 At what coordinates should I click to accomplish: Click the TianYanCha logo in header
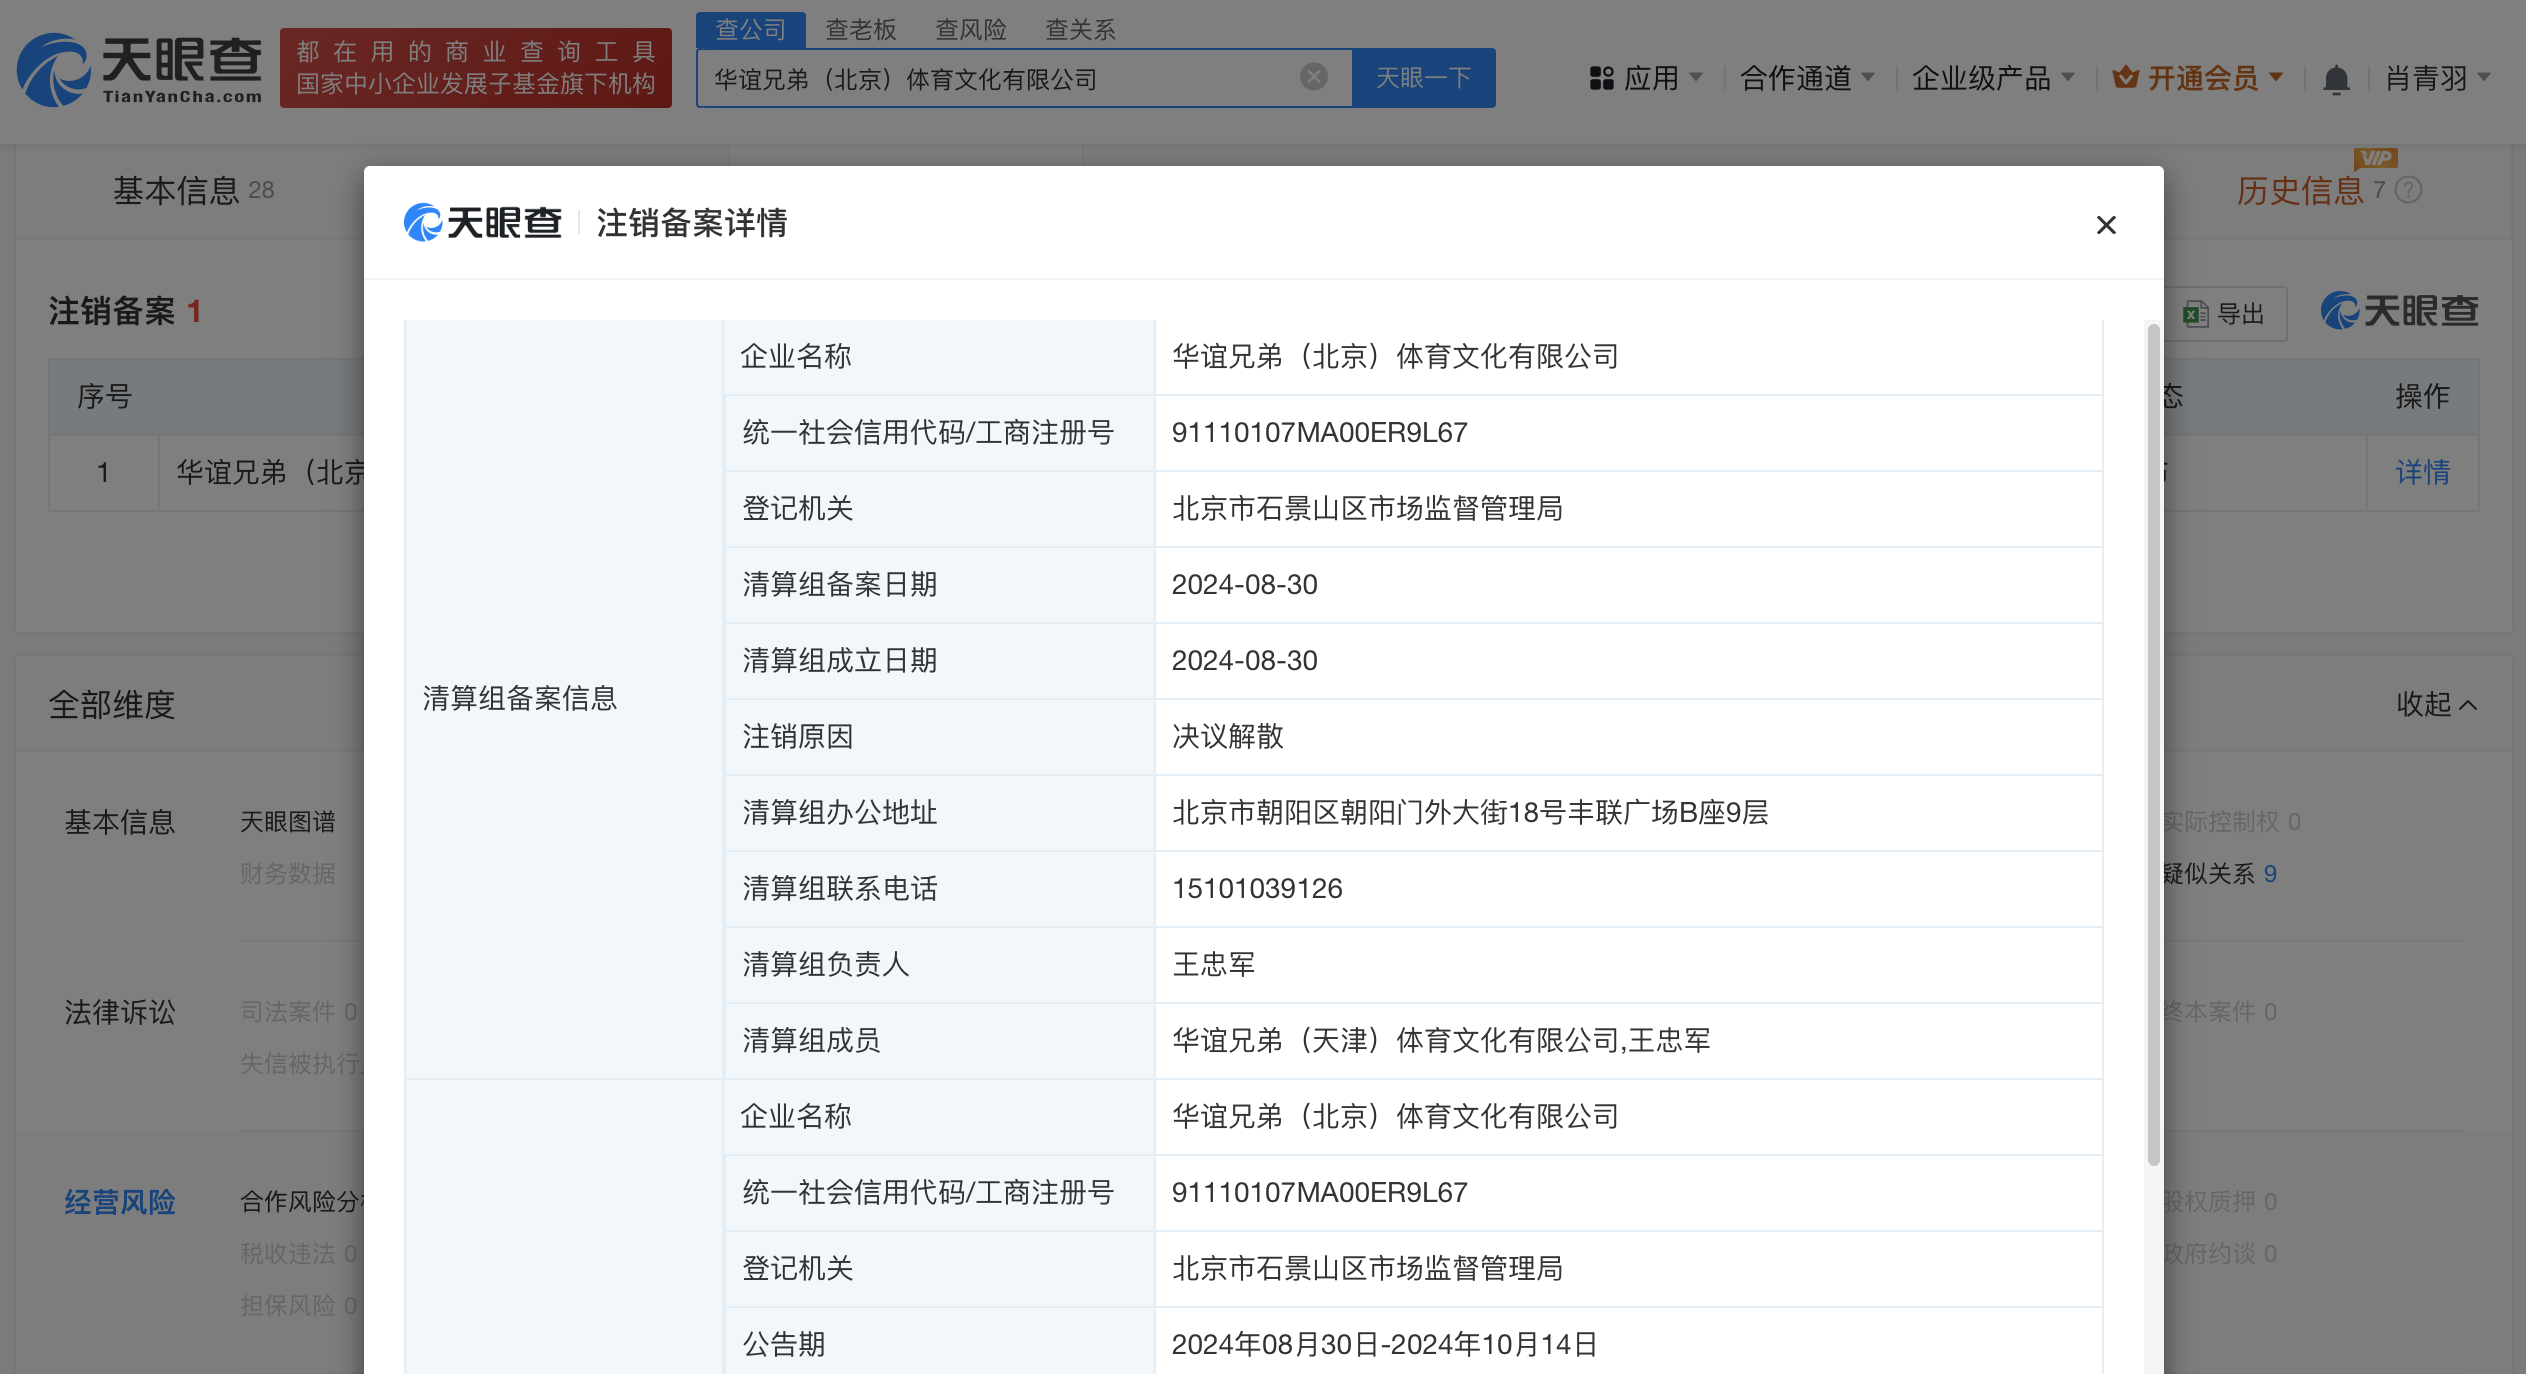[x=140, y=69]
